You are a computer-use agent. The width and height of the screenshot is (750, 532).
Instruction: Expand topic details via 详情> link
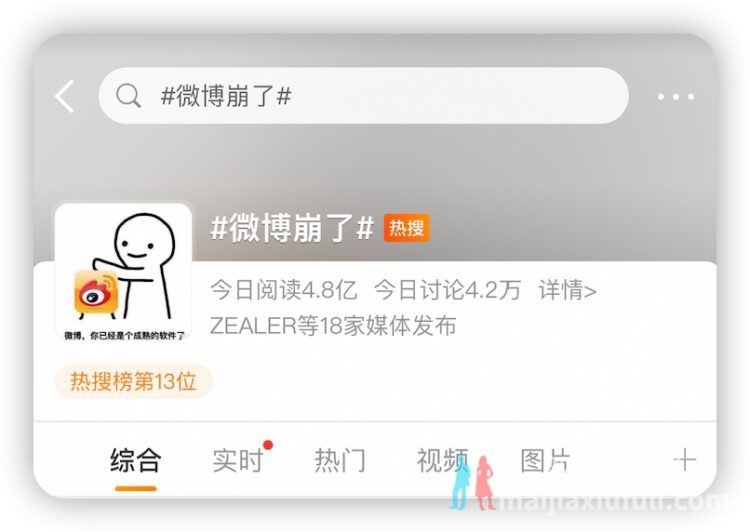point(567,290)
